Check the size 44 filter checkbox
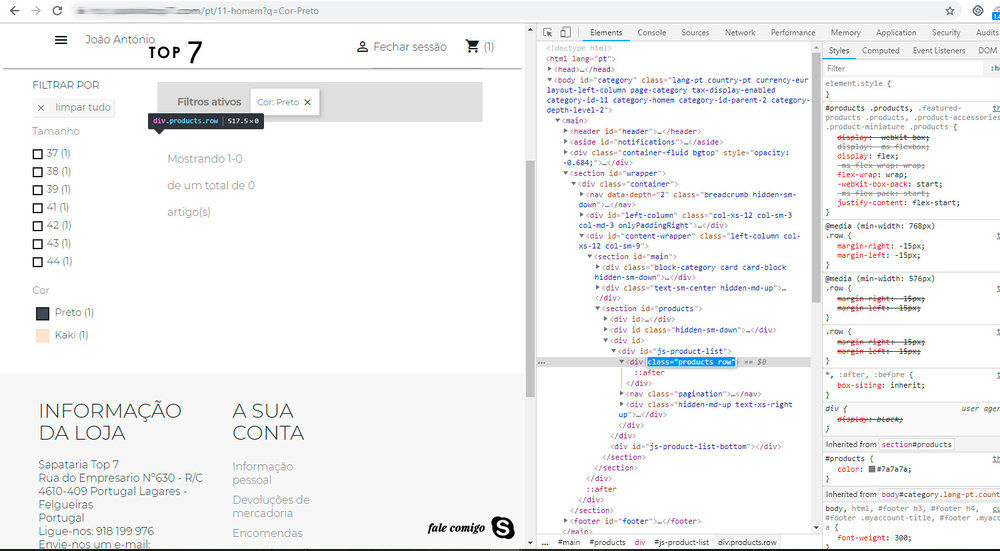The width and height of the screenshot is (1000, 551). [x=38, y=261]
